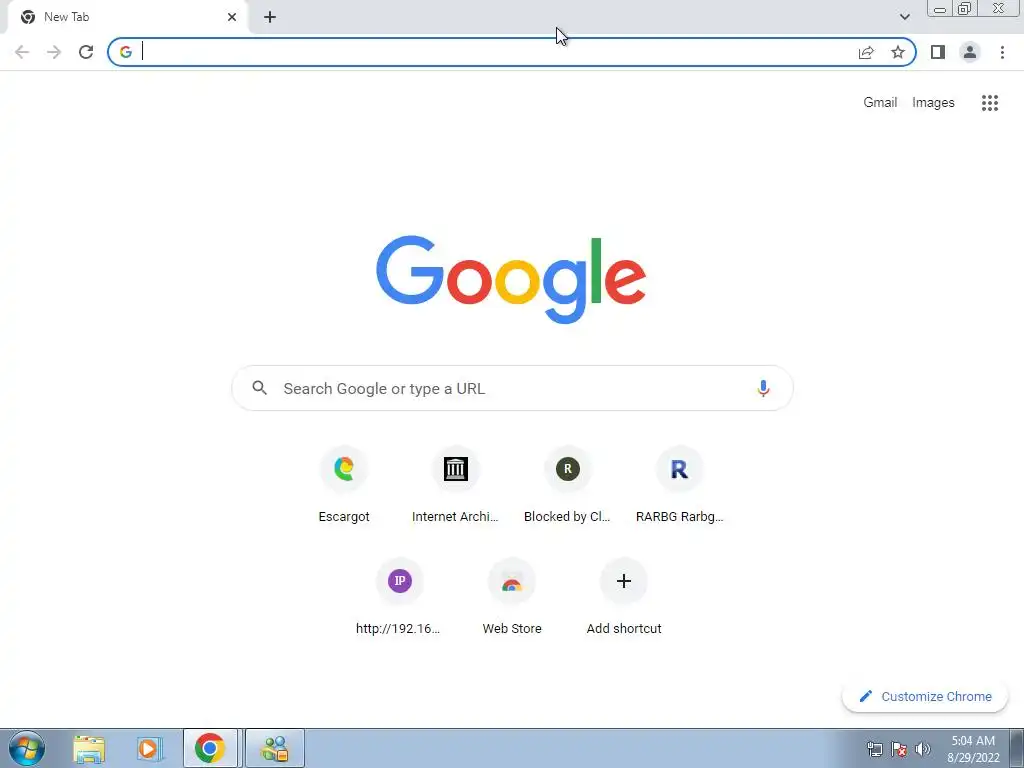Start voice search with microphone

coord(763,389)
